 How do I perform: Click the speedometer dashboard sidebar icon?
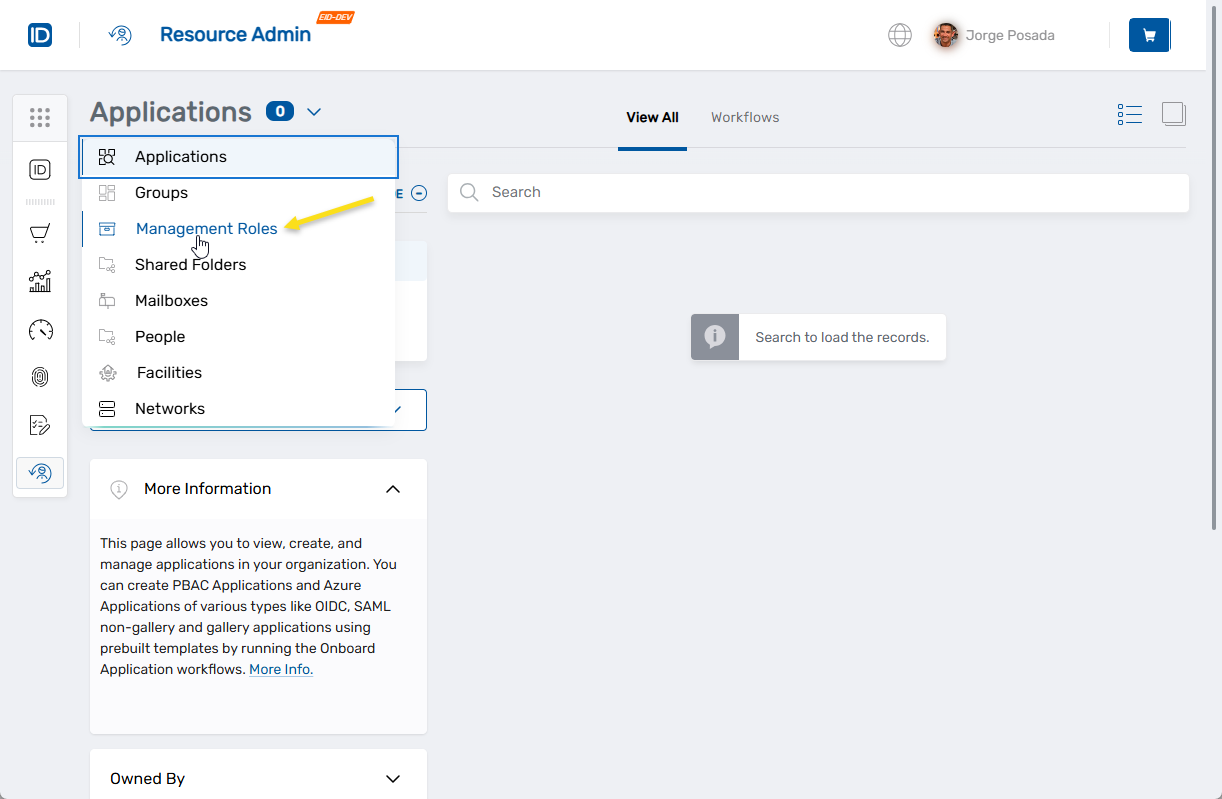pyautogui.click(x=40, y=329)
